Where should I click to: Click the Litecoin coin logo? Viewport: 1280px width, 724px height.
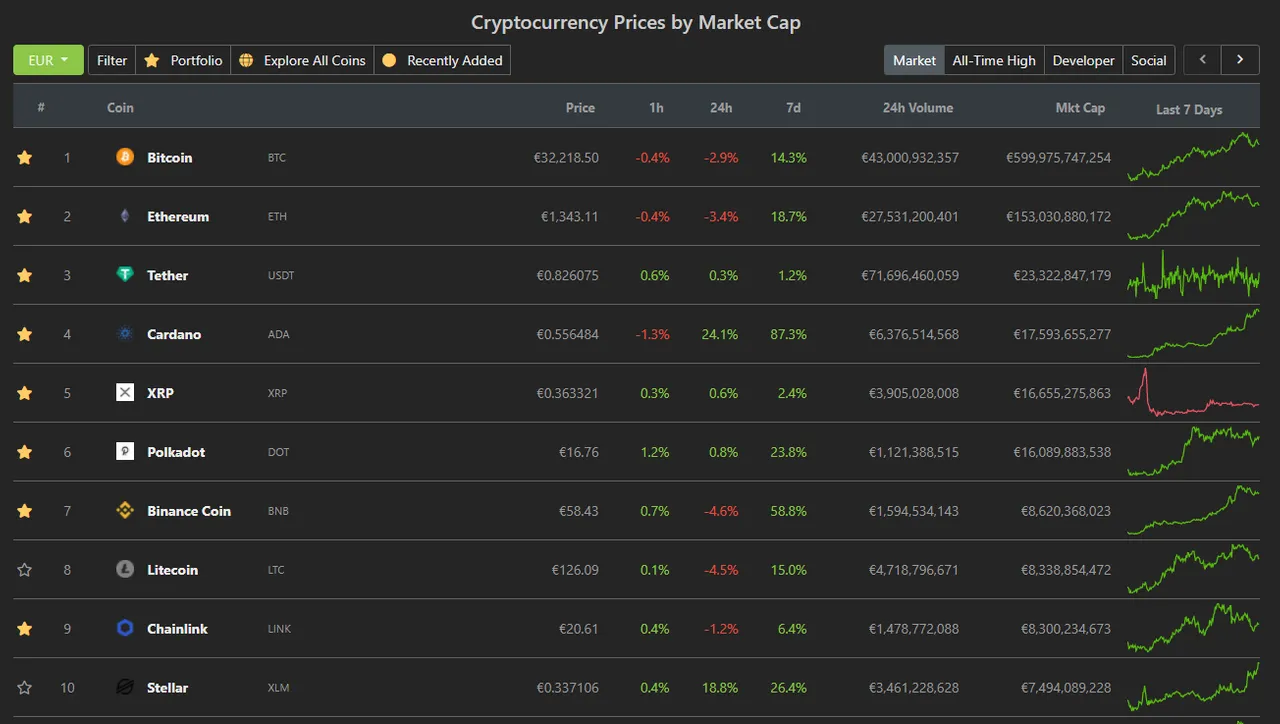coord(125,570)
